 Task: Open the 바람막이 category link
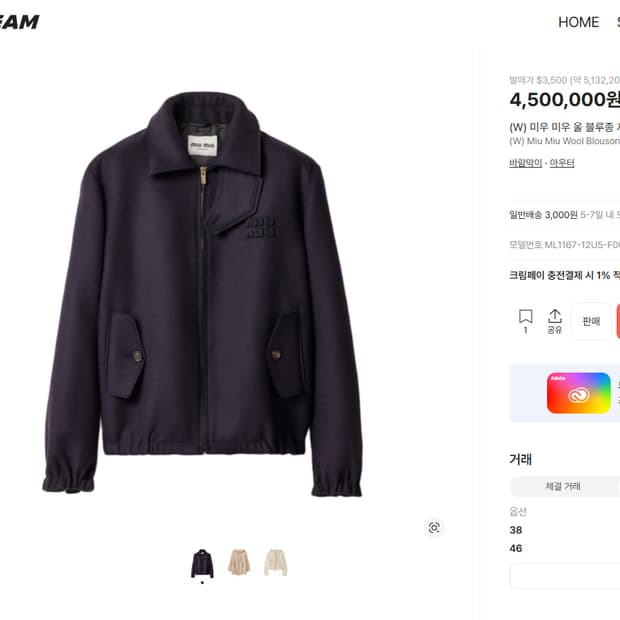525,163
